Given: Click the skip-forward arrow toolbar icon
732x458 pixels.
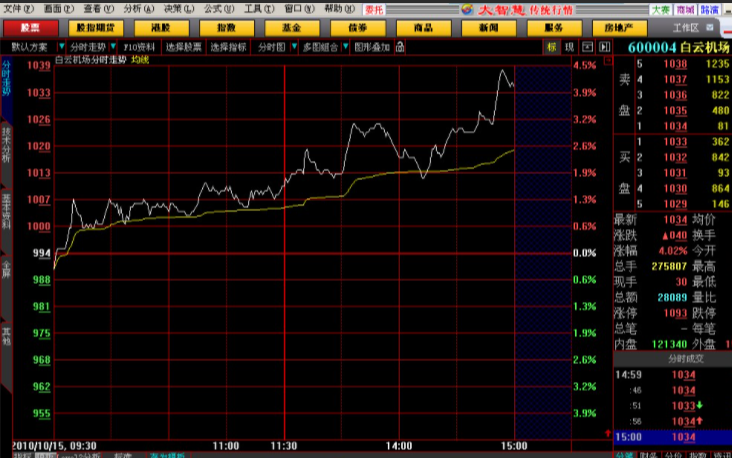Looking at the screenshot, I should click(605, 47).
